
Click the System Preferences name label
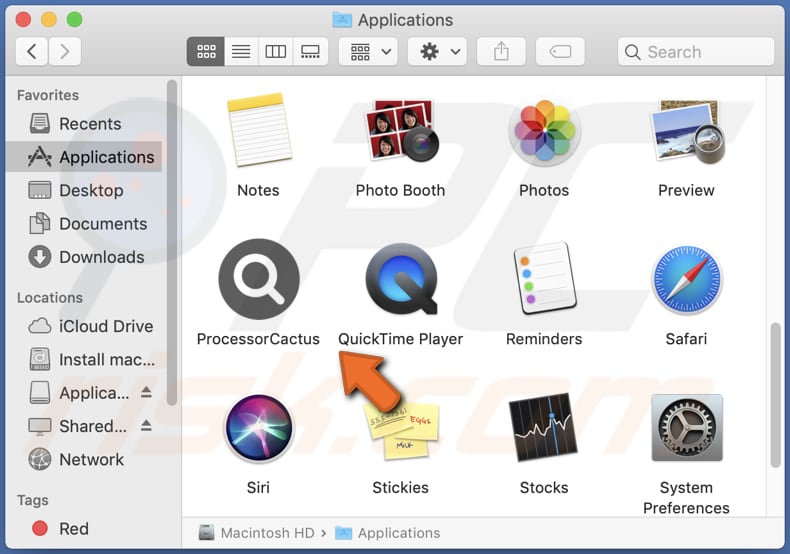686,498
